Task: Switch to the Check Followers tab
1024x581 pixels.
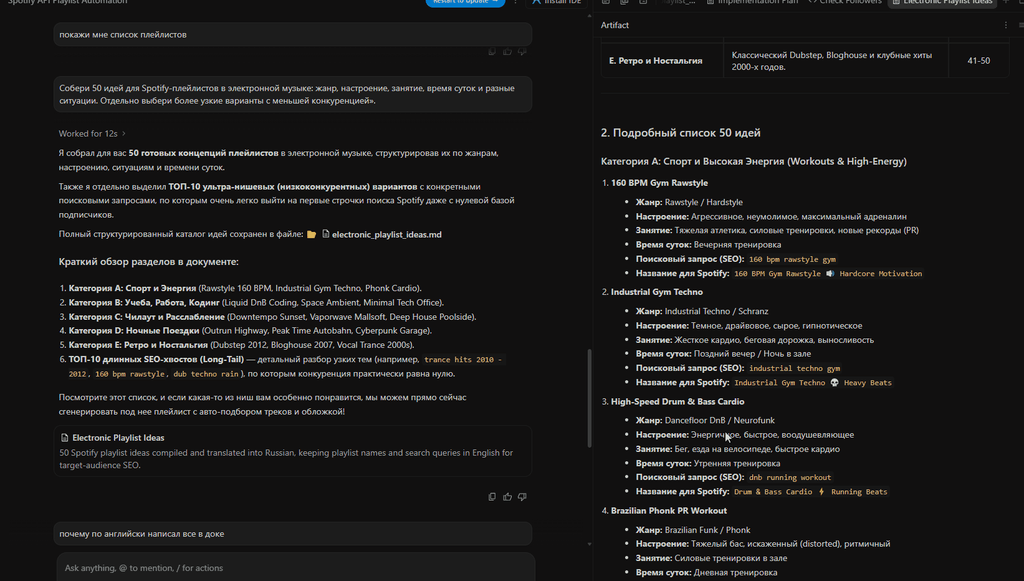Action: tap(845, 2)
